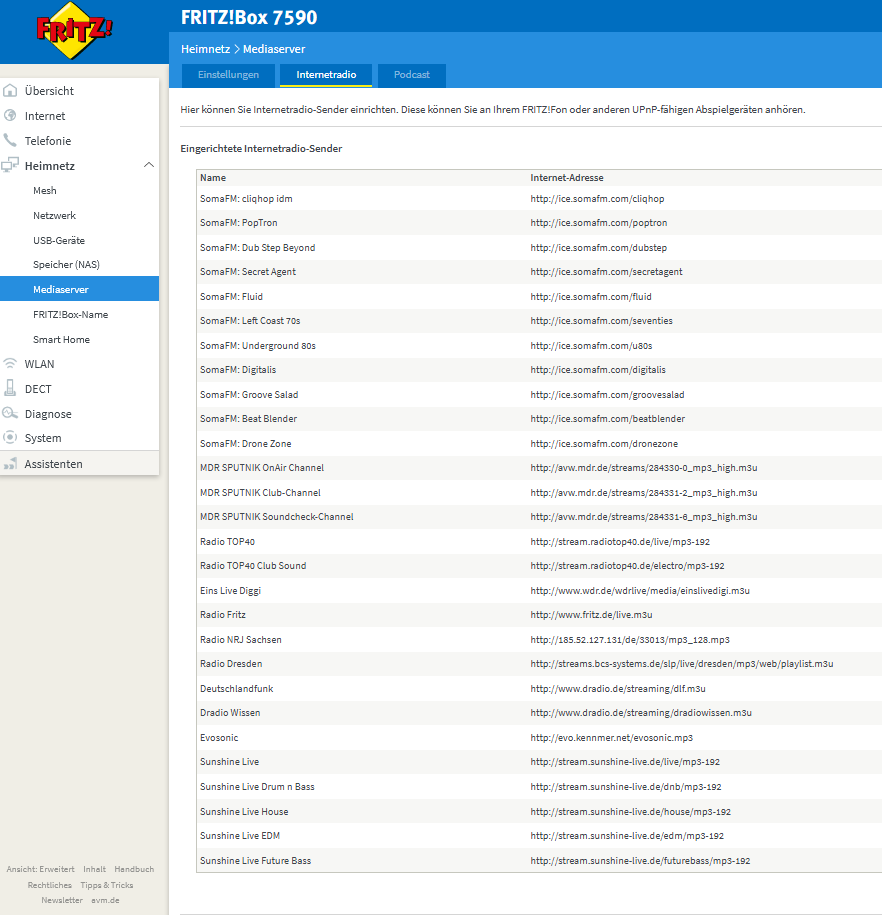Screen dimensions: 882x915
Task: Select Evosonic station name
Action: point(219,738)
